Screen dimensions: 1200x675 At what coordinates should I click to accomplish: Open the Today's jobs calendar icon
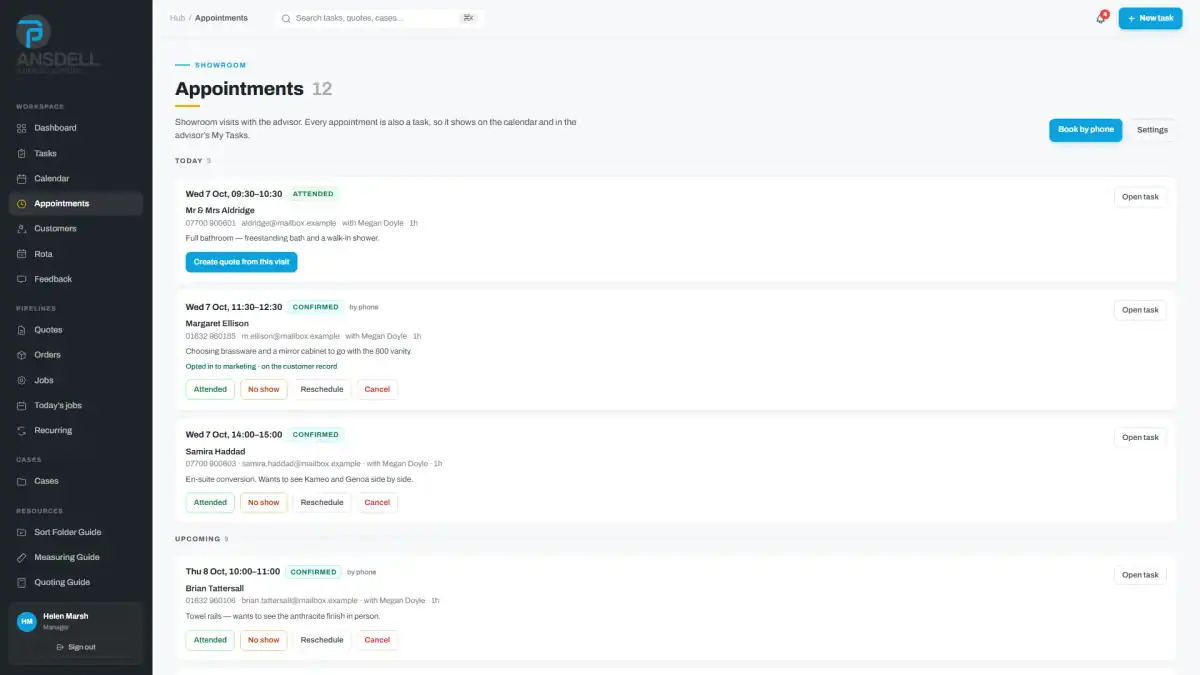(x=22, y=405)
